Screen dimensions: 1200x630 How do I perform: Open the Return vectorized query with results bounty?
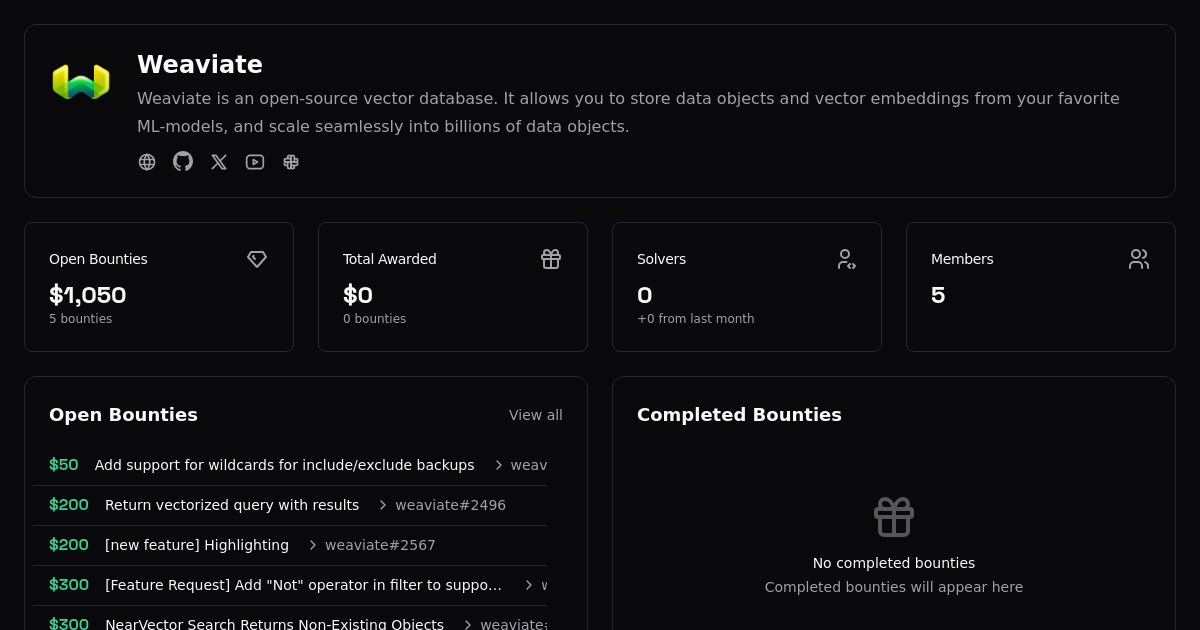tap(232, 505)
